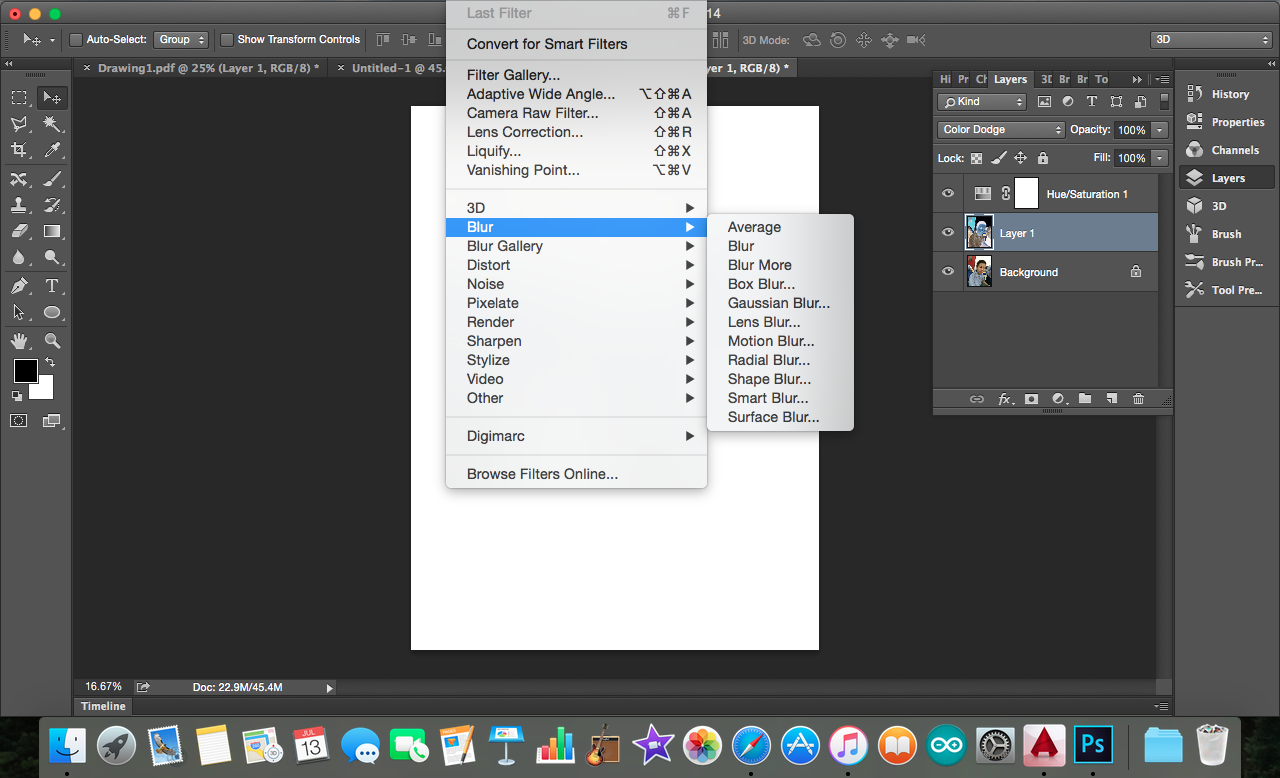The image size is (1280, 778).
Task: Open the 3D workspace dropdown
Action: [x=1211, y=40]
